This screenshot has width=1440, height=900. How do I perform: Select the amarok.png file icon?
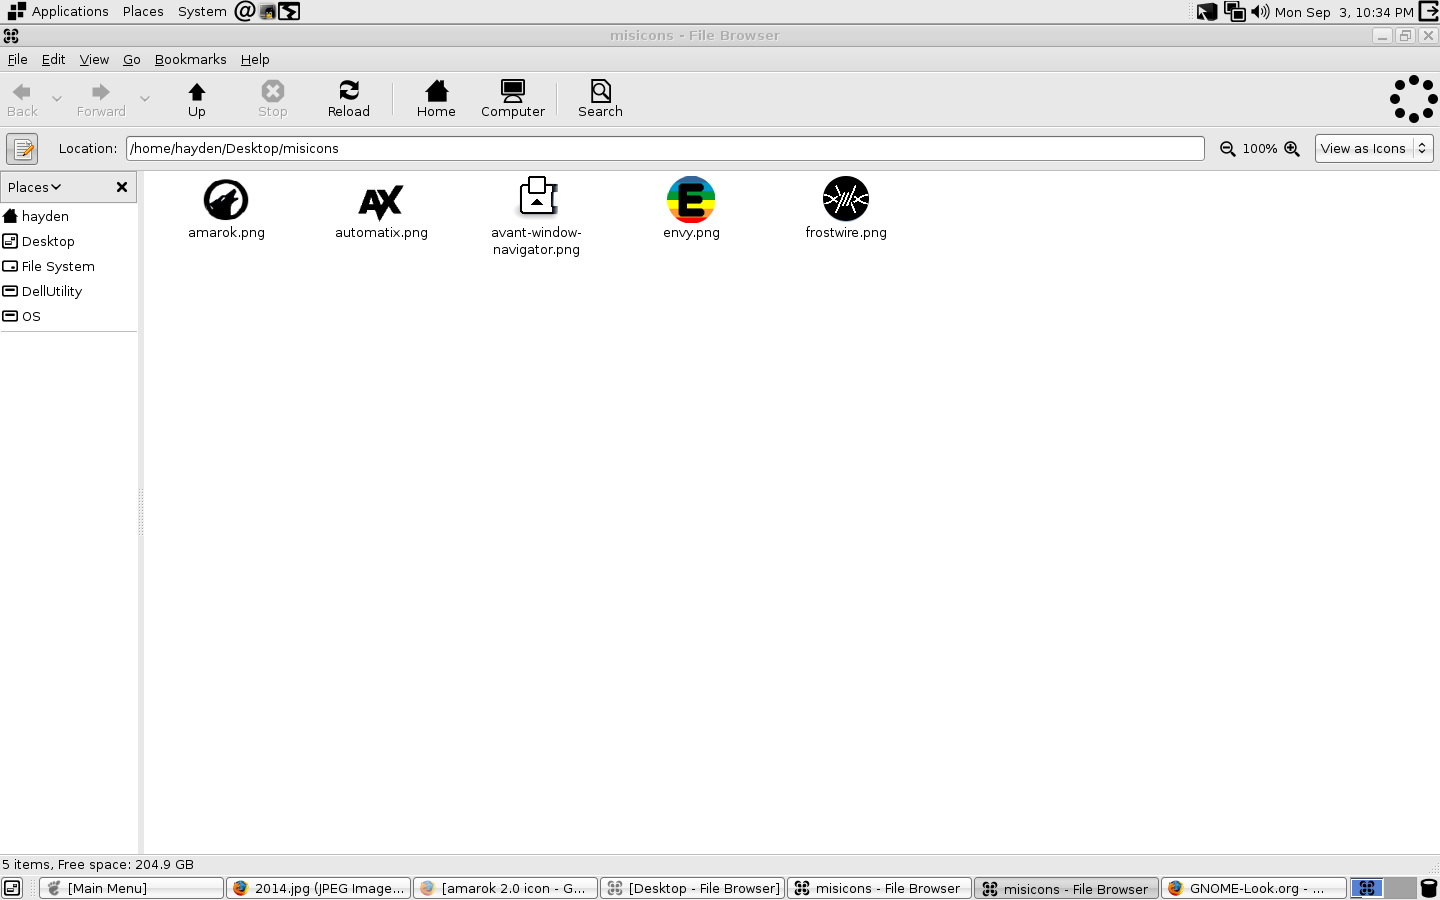click(226, 199)
